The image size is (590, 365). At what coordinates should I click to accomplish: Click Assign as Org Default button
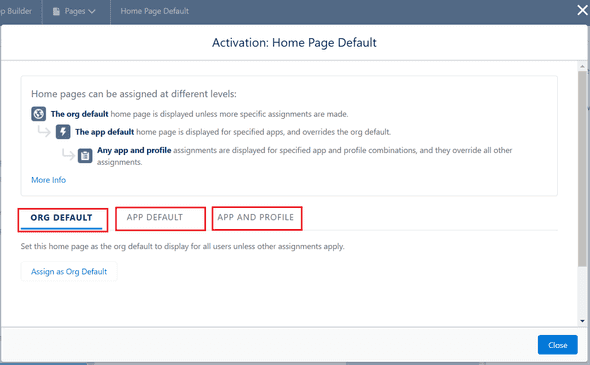[69, 271]
